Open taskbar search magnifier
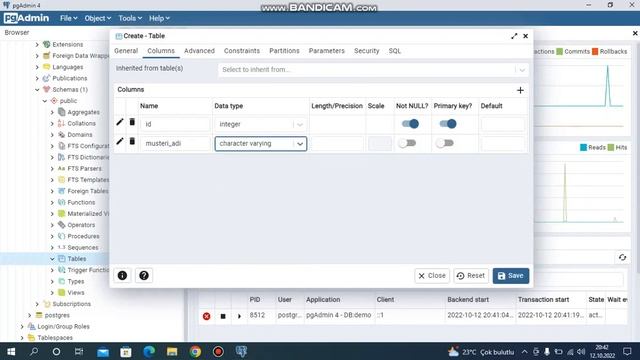 (x=34, y=351)
